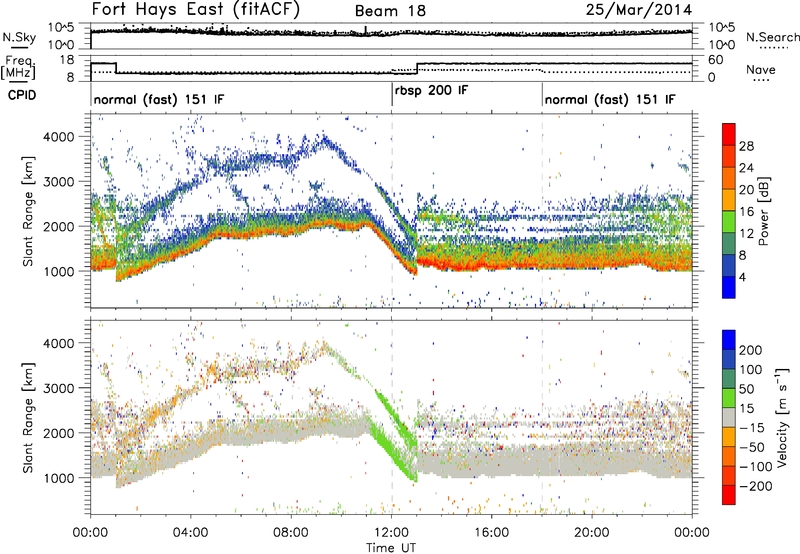The height and width of the screenshot is (554, 800).
Task: Pick the blue top segment of Velocity colorbar
Action: [729, 340]
